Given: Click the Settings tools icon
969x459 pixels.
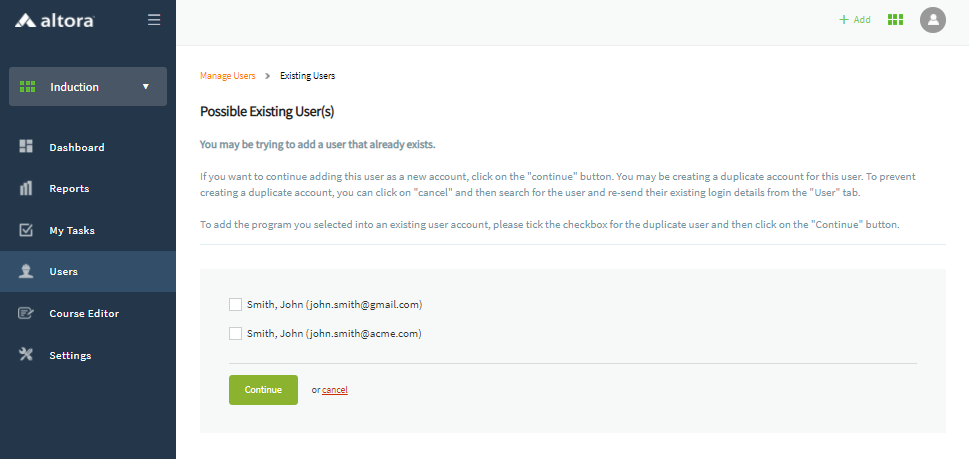Looking at the screenshot, I should [27, 355].
